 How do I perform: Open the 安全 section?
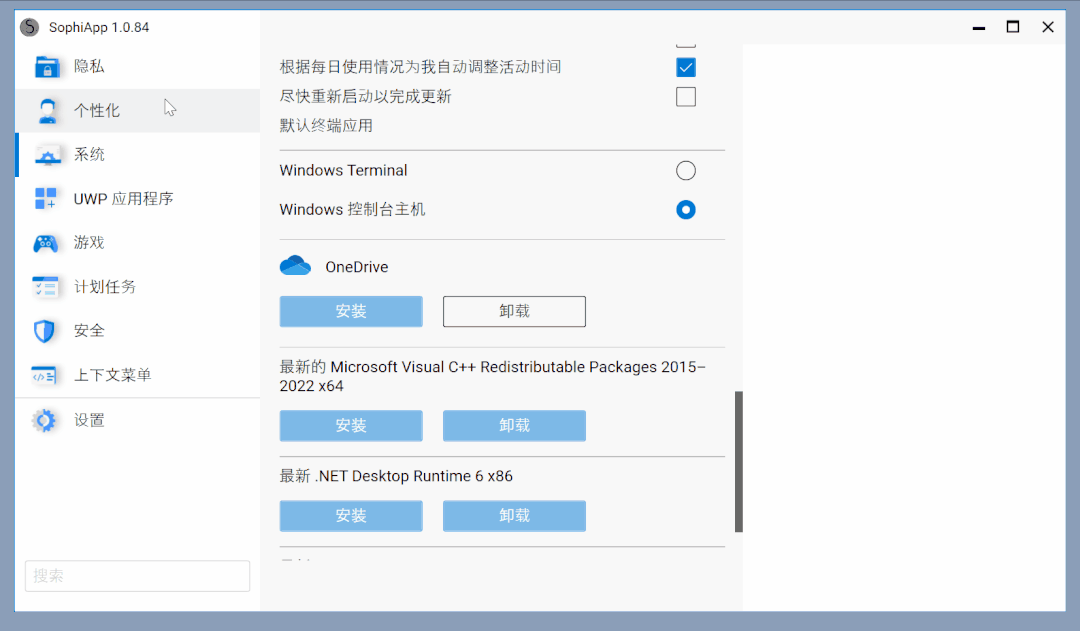tap(138, 331)
